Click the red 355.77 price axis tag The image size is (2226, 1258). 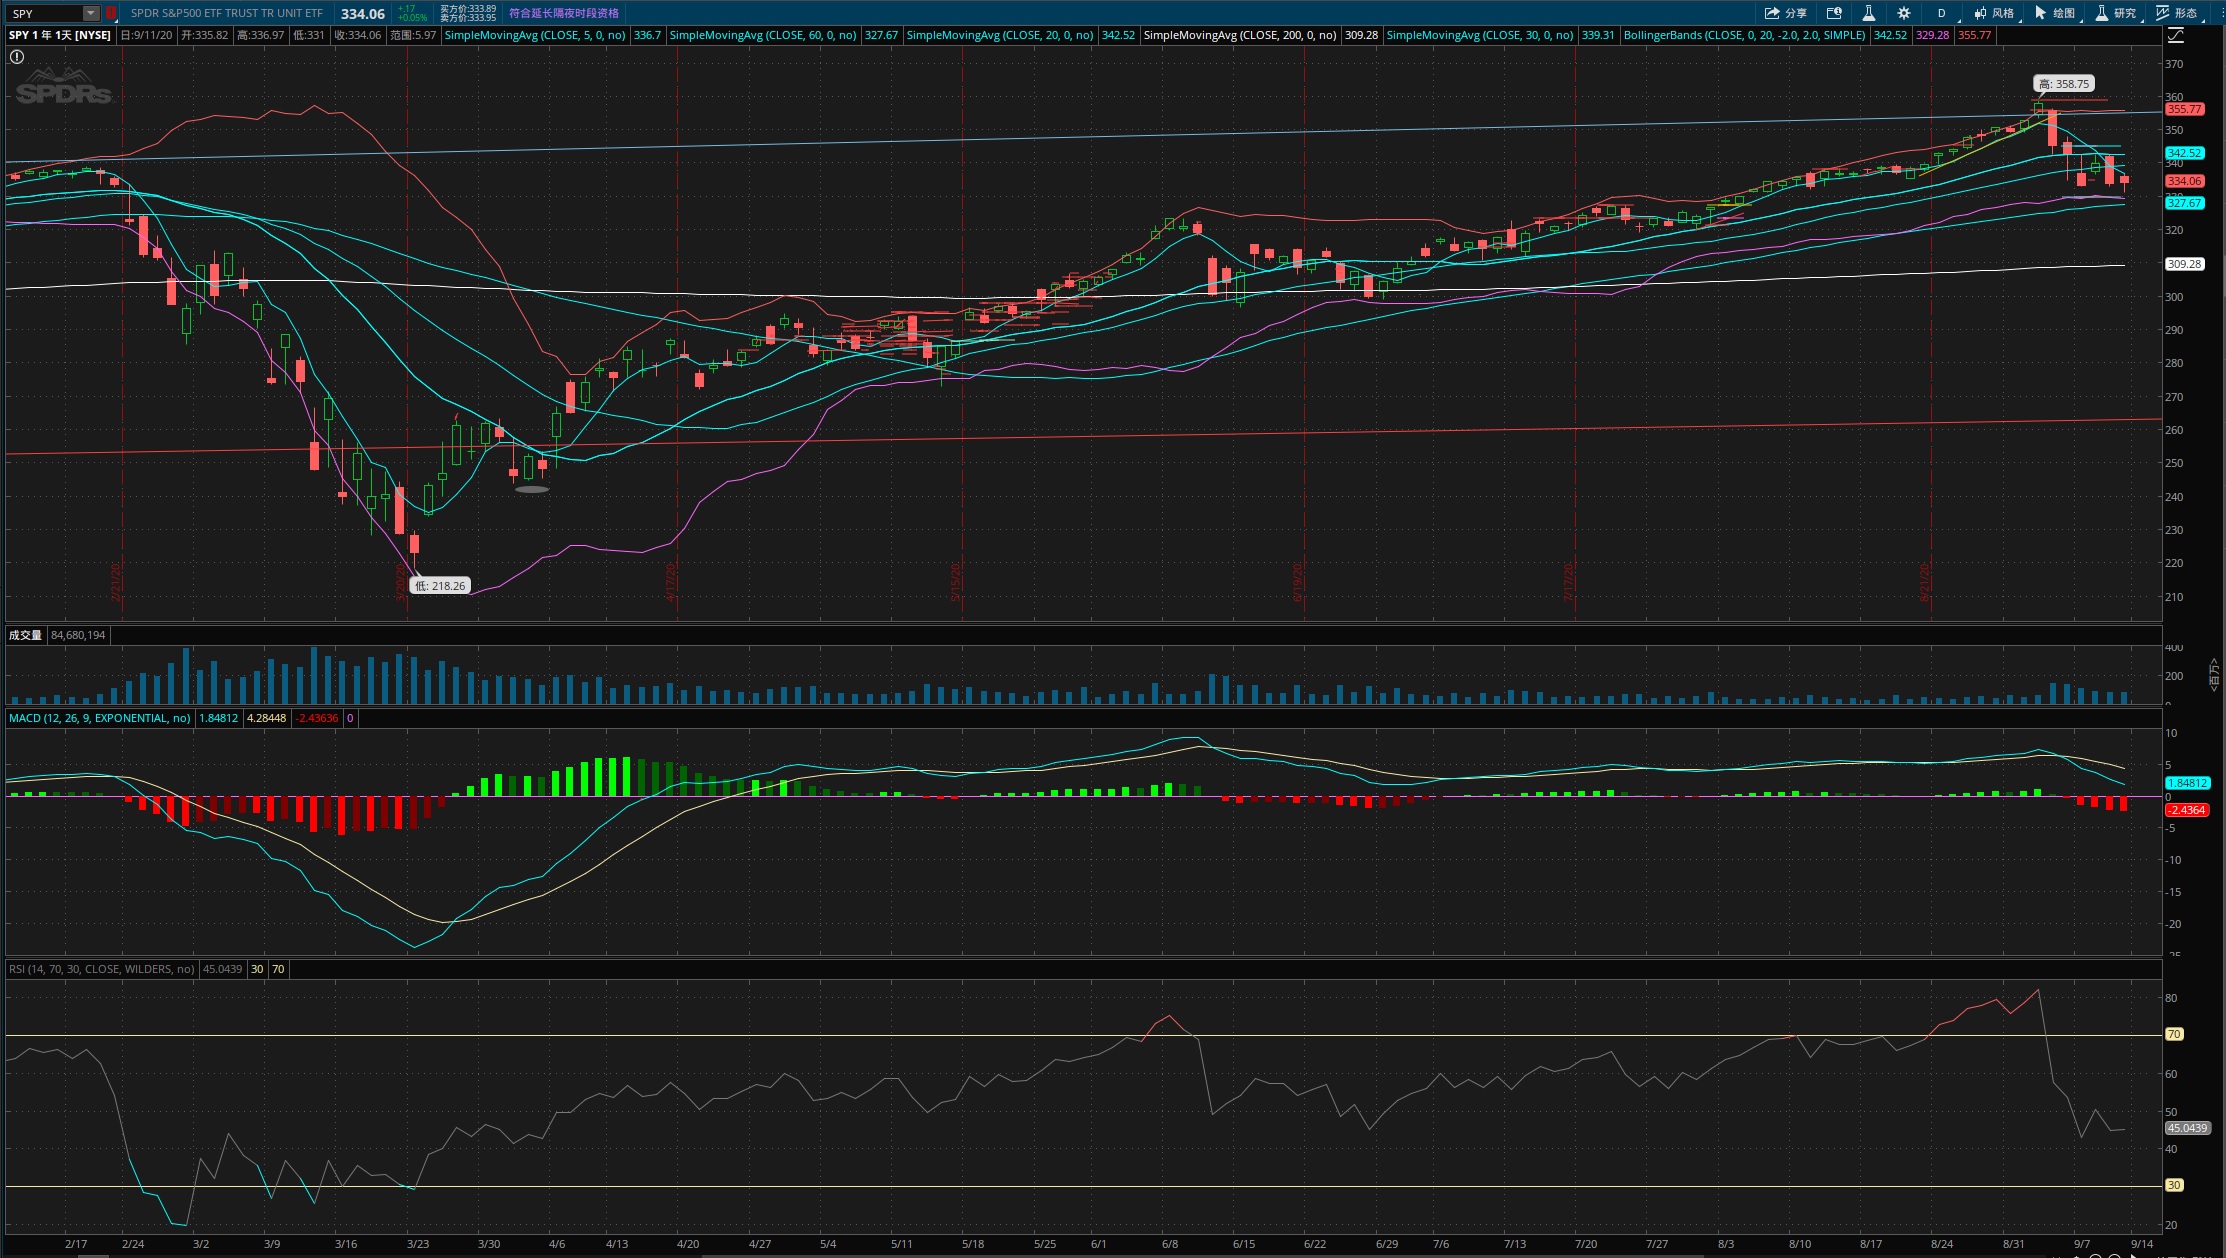(2184, 109)
